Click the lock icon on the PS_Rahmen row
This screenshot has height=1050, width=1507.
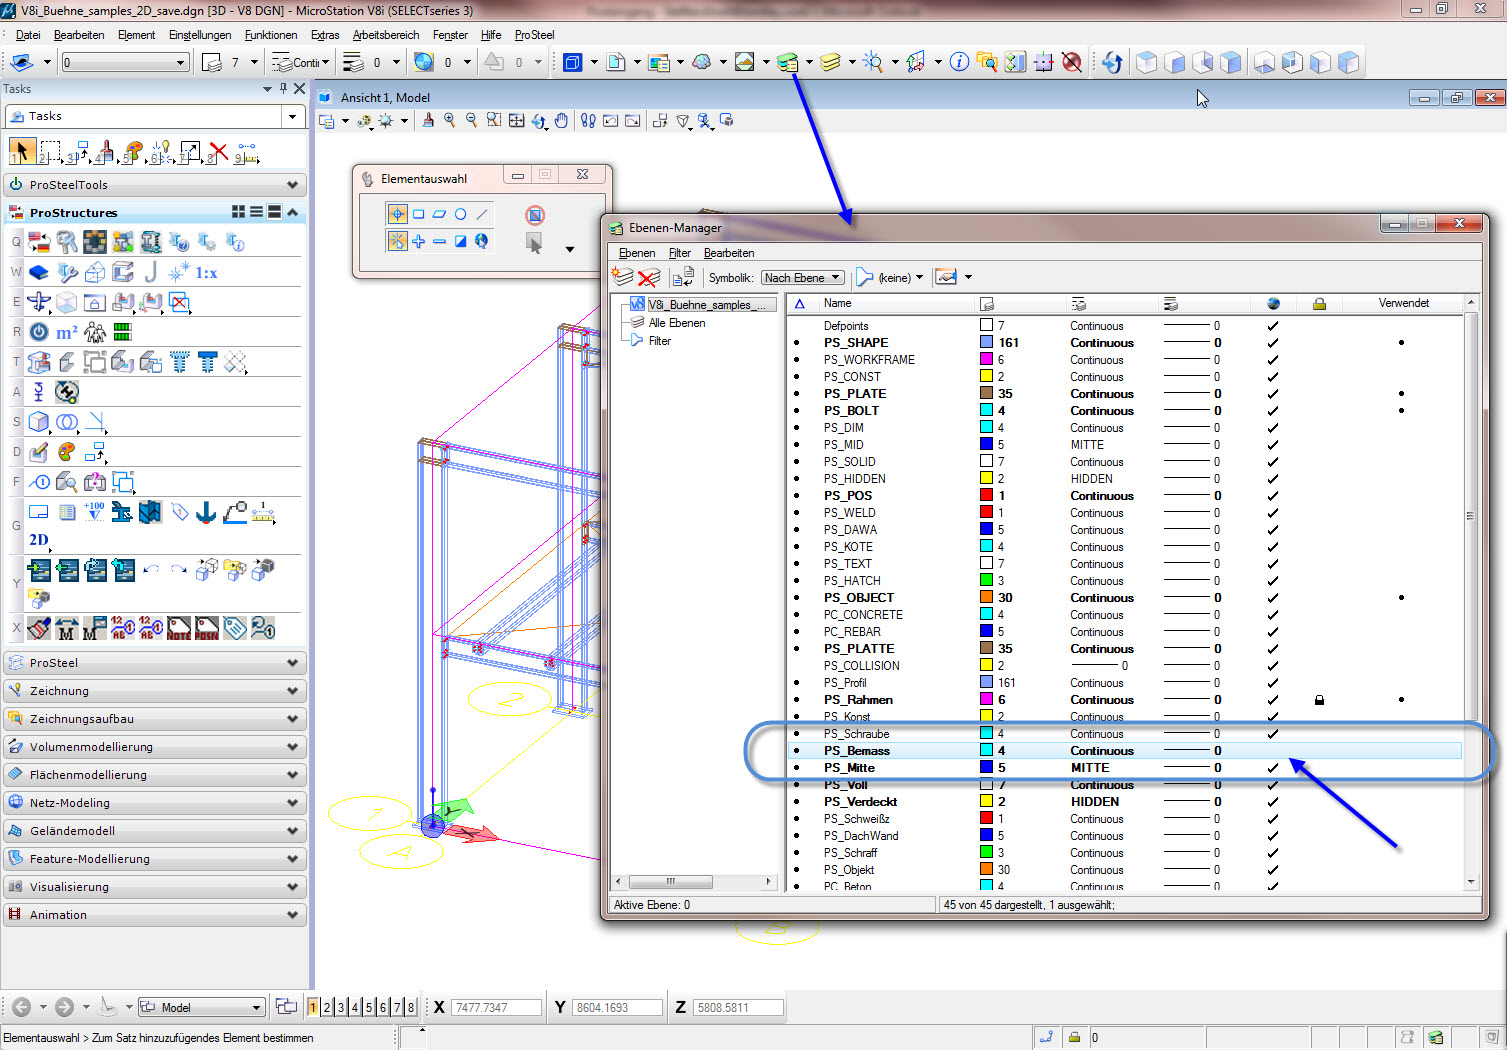(1319, 700)
